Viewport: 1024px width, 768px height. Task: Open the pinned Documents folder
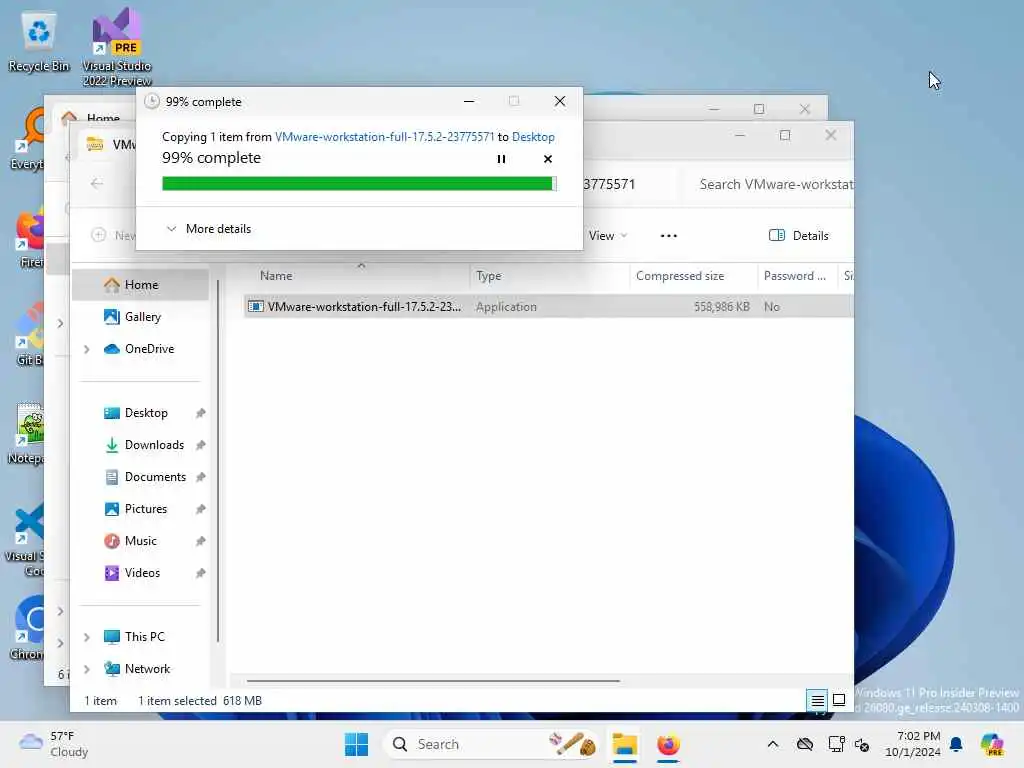point(155,477)
